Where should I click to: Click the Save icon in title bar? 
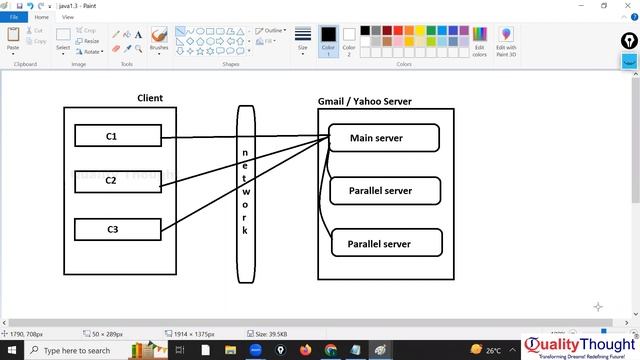point(19,6)
